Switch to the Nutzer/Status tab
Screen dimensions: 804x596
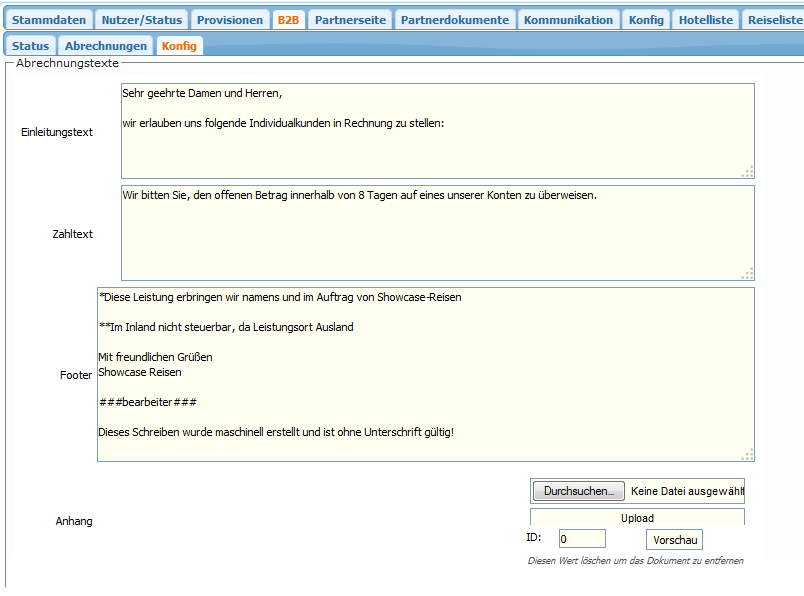pyautogui.click(x=141, y=20)
